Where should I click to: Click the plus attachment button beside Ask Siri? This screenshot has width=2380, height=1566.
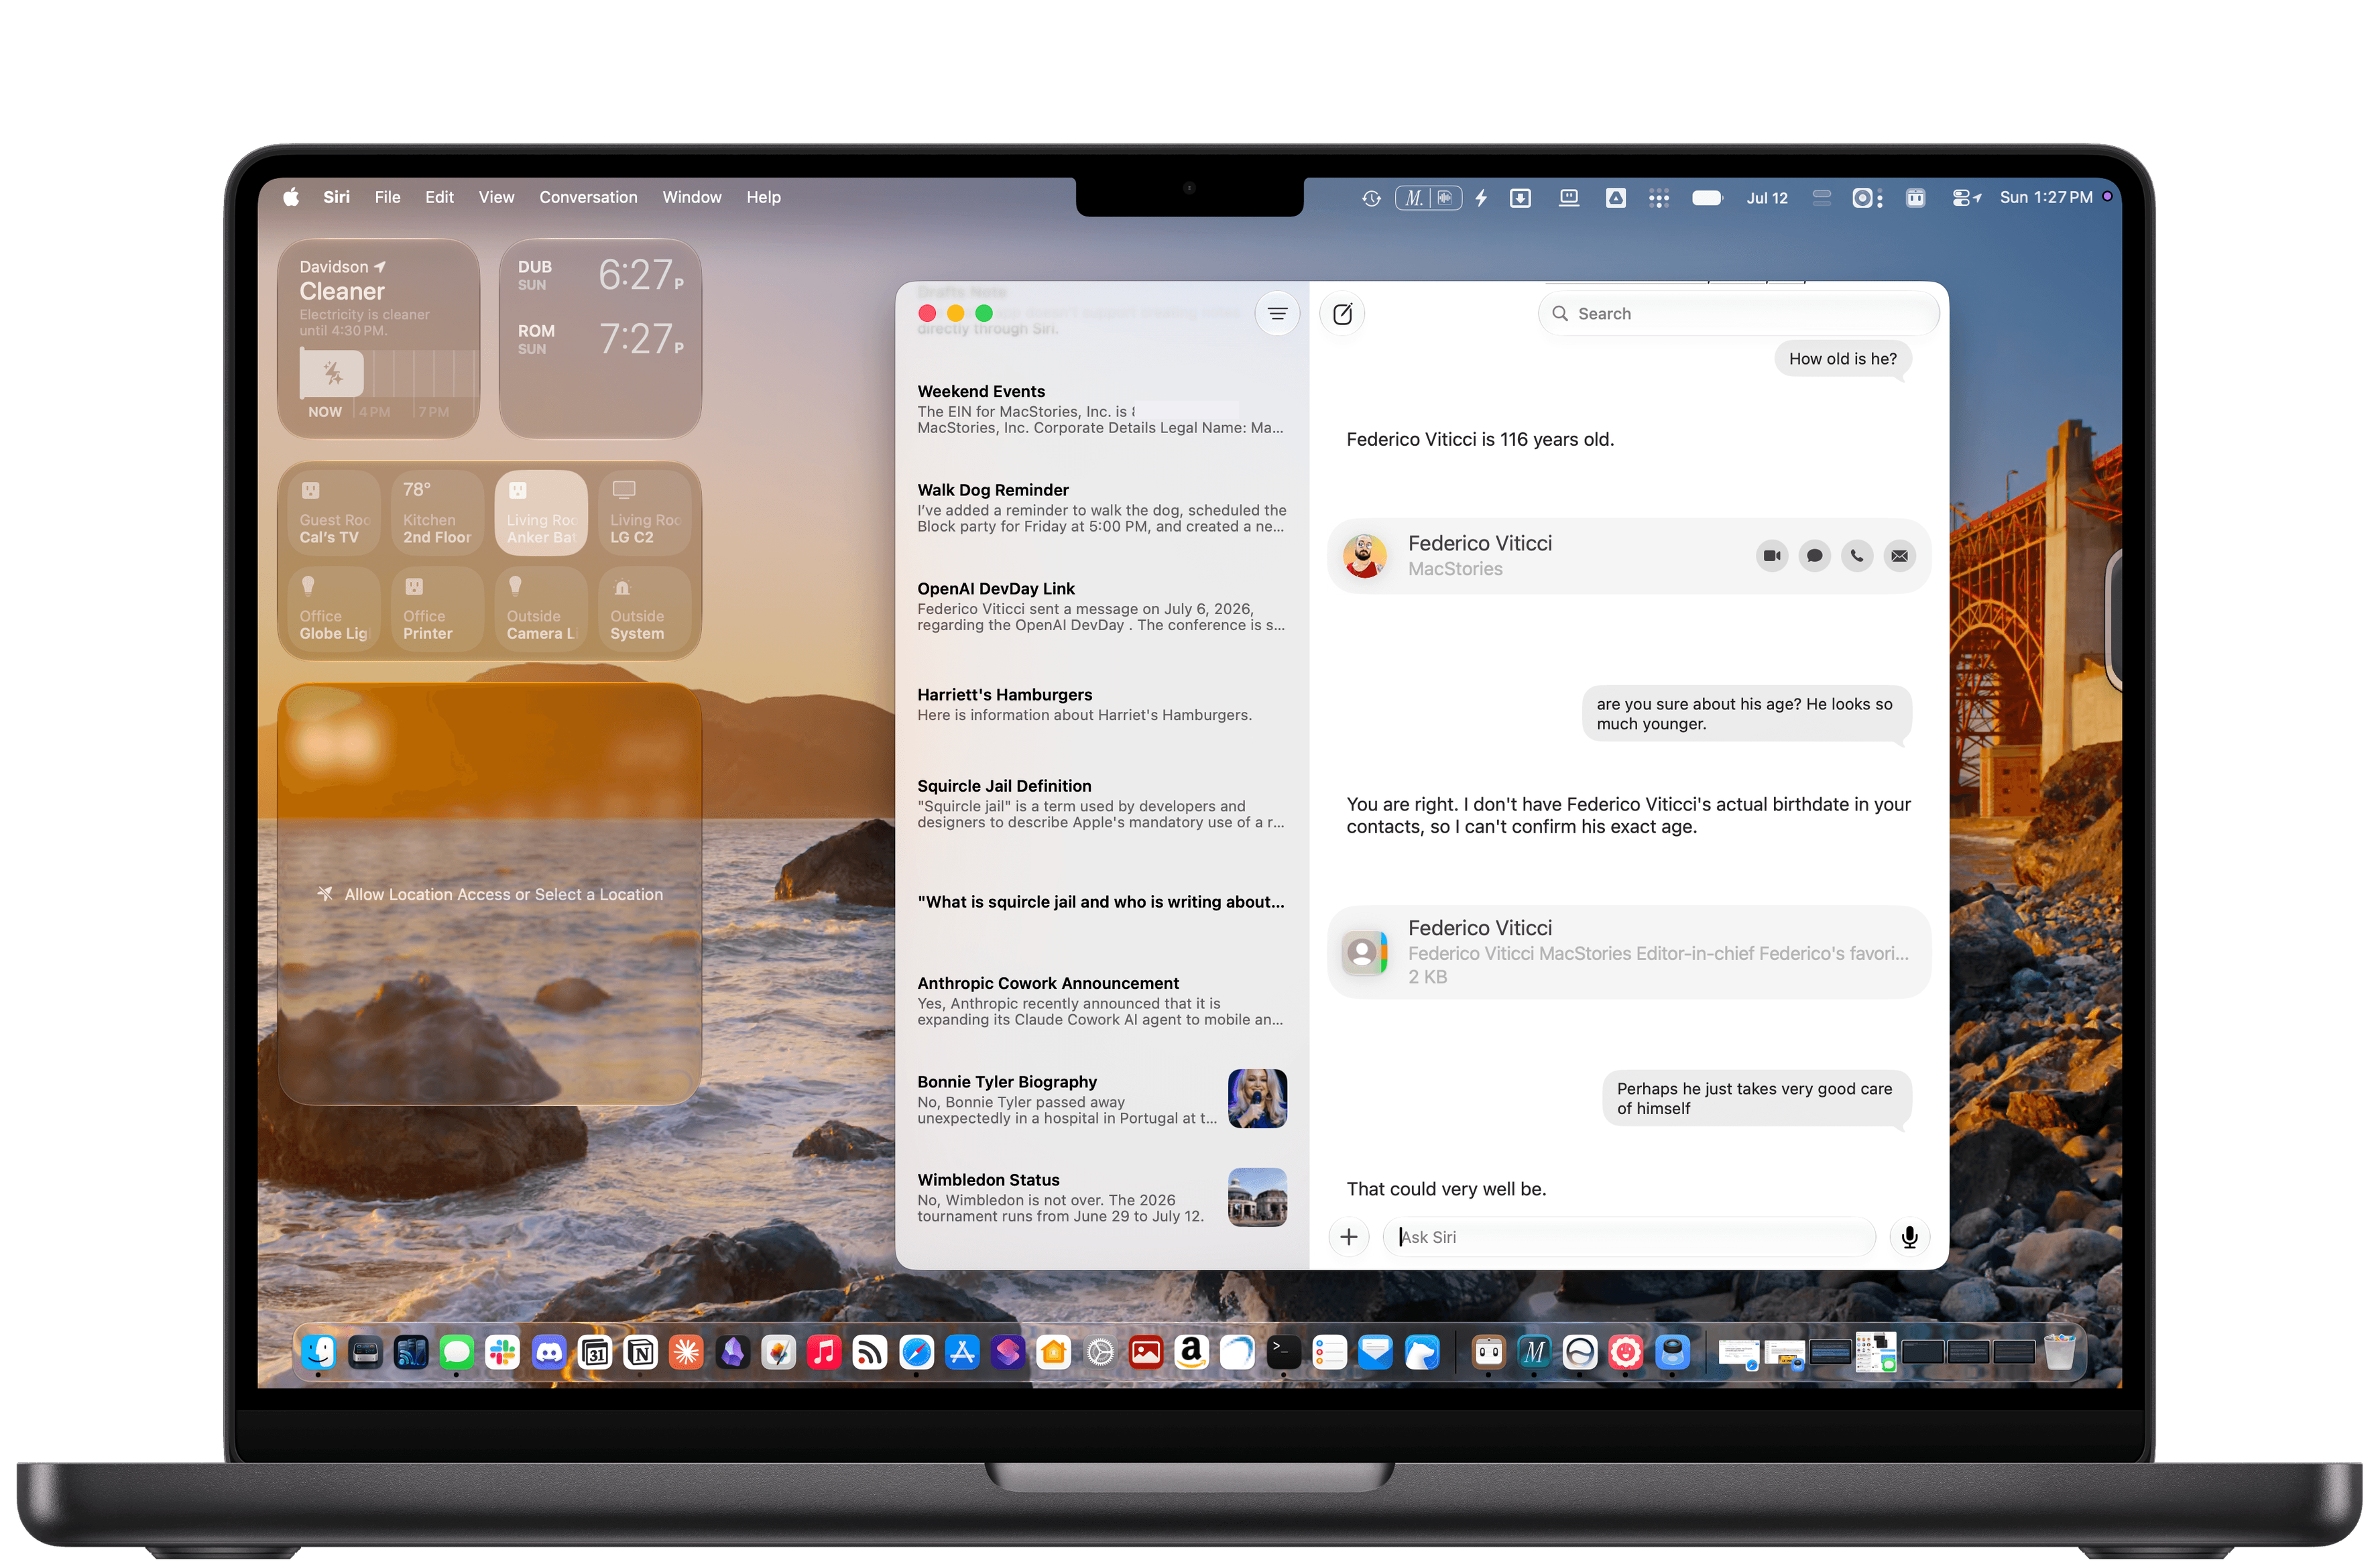point(1348,1237)
